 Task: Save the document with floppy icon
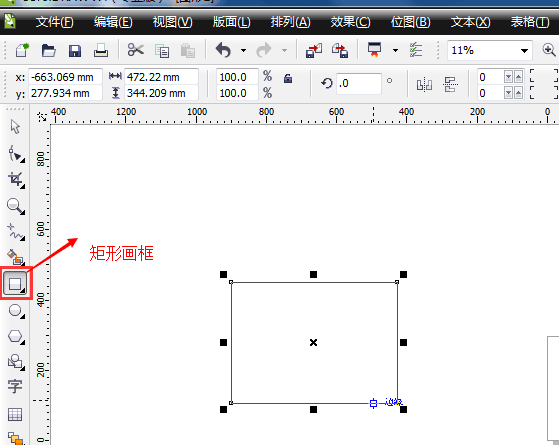[75, 51]
